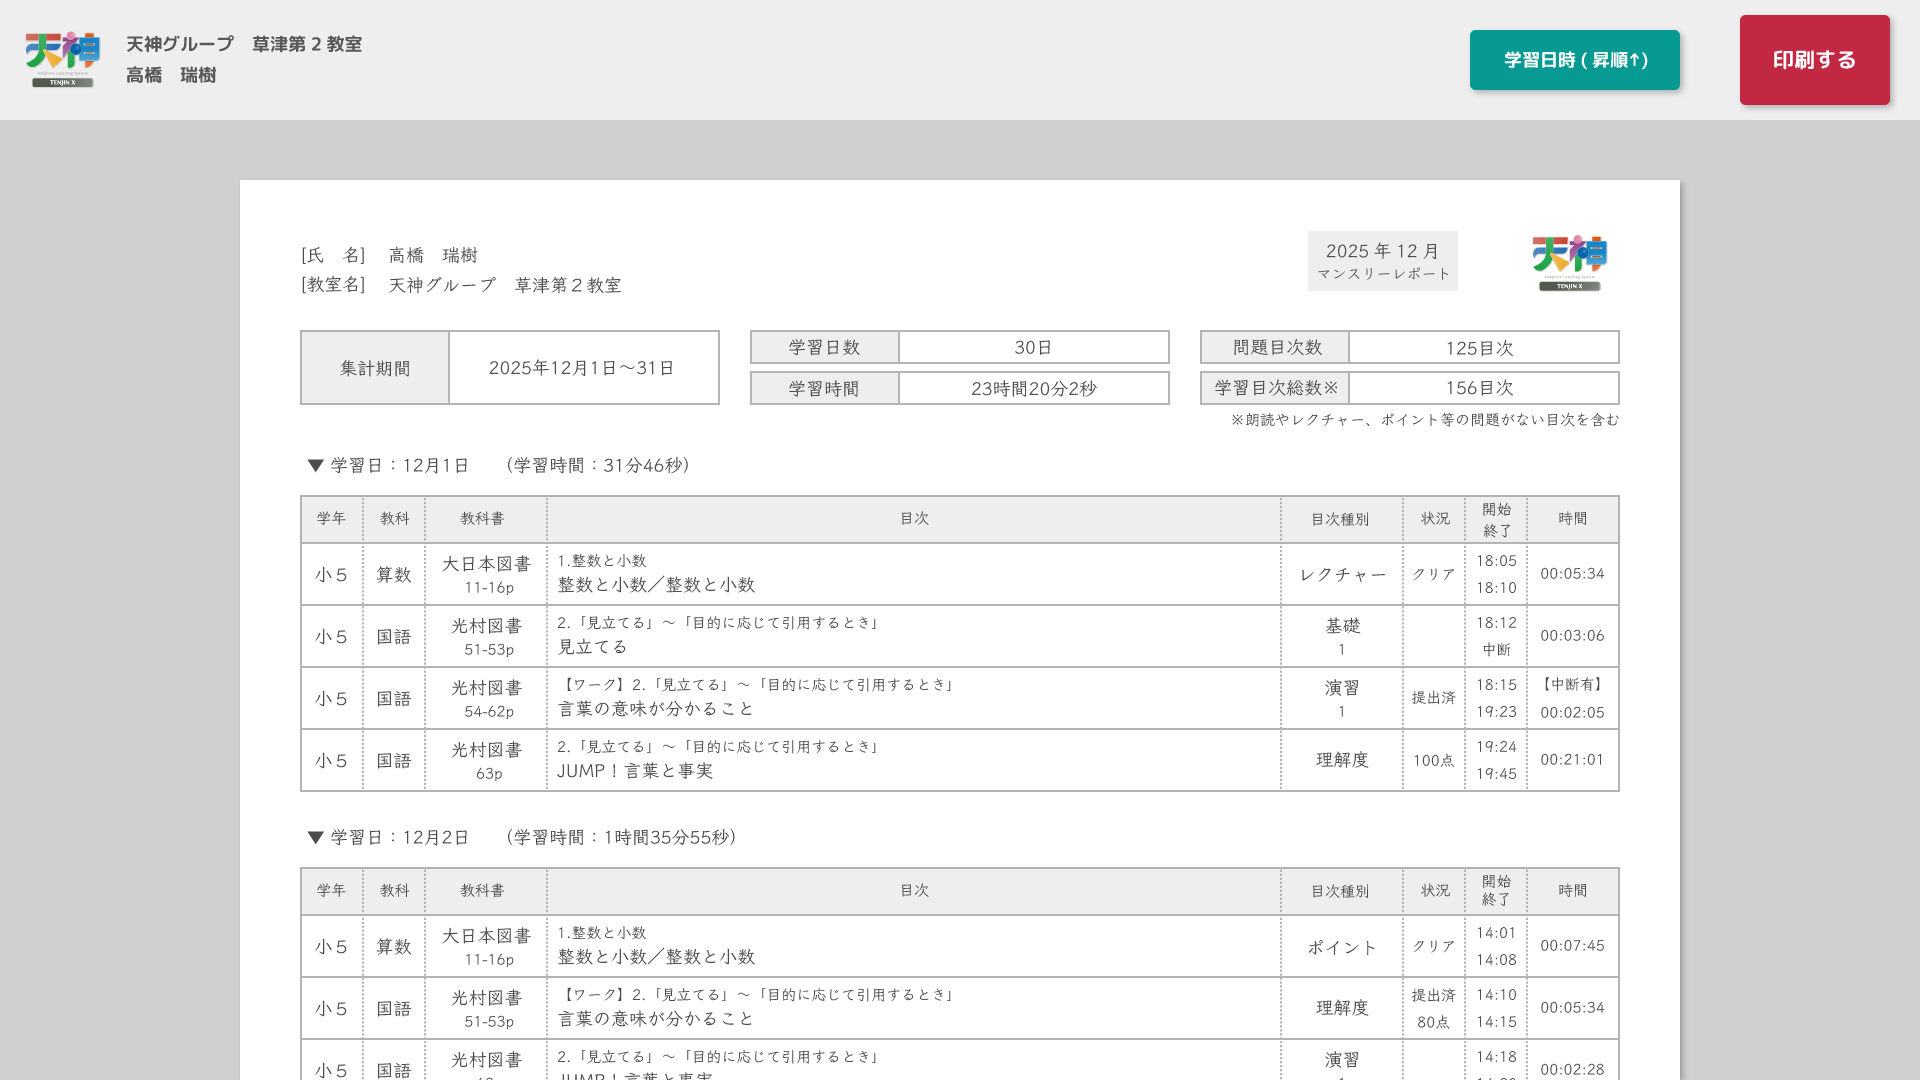Select the 2025年12月 monthly report label

pos(1382,260)
